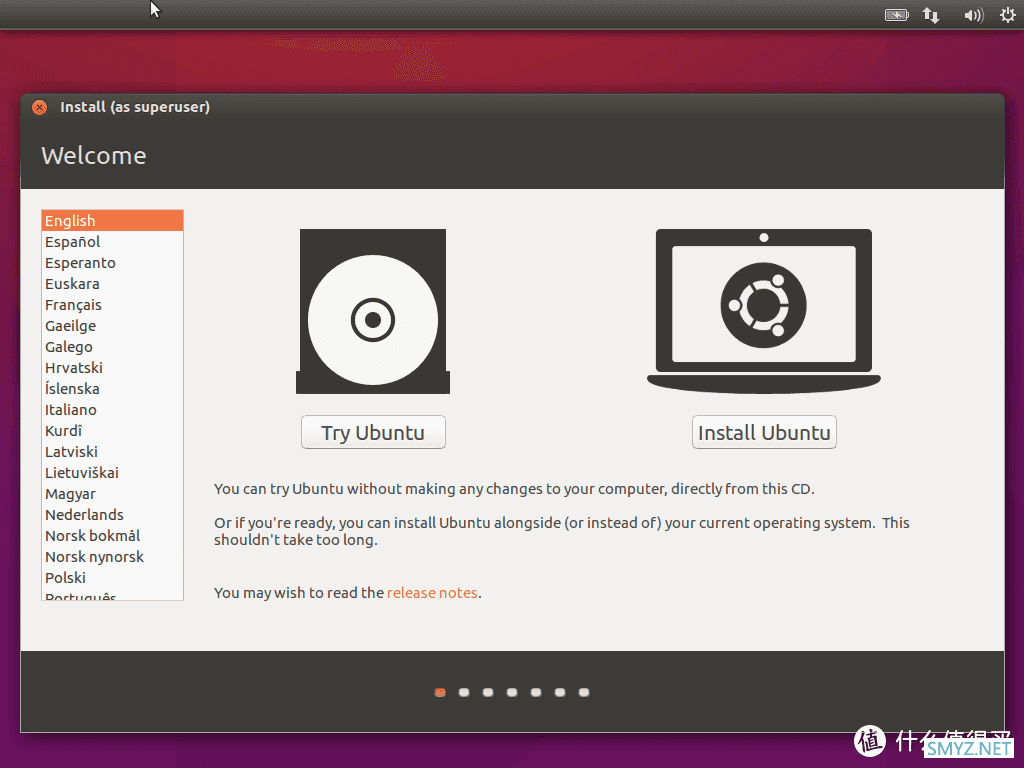Select Lietuviškai language
The height and width of the screenshot is (768, 1024).
pyautogui.click(x=112, y=472)
